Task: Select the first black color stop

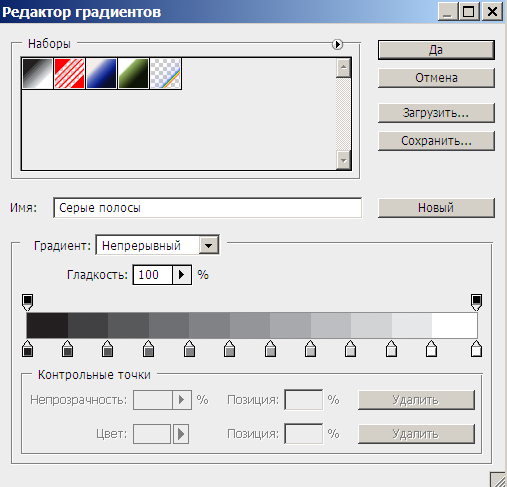Action: coord(27,349)
